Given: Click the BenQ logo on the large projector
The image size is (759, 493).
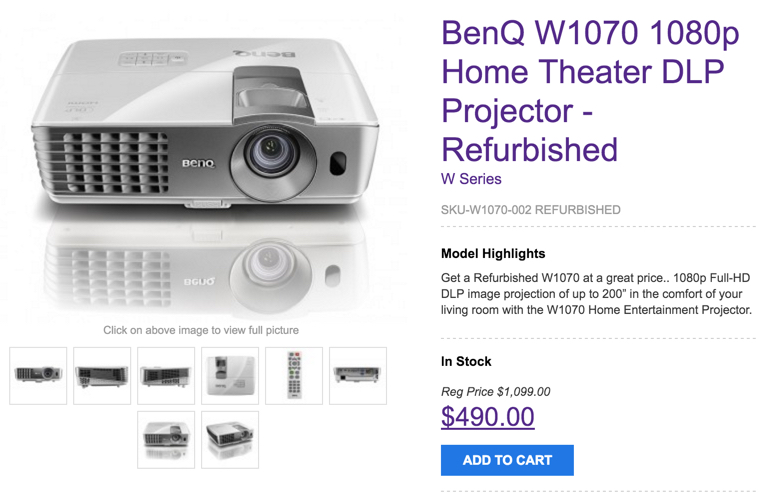Looking at the screenshot, I should click(x=197, y=162).
